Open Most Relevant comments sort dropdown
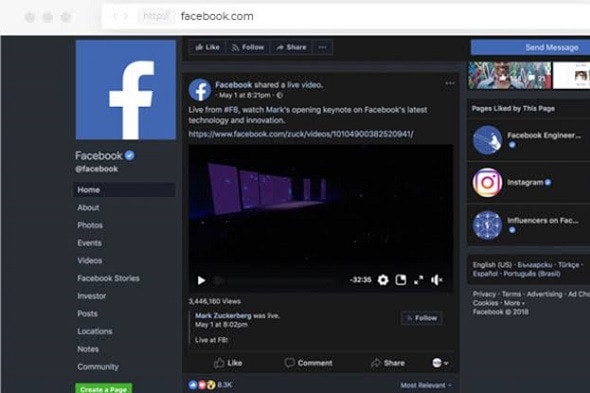 tap(426, 385)
